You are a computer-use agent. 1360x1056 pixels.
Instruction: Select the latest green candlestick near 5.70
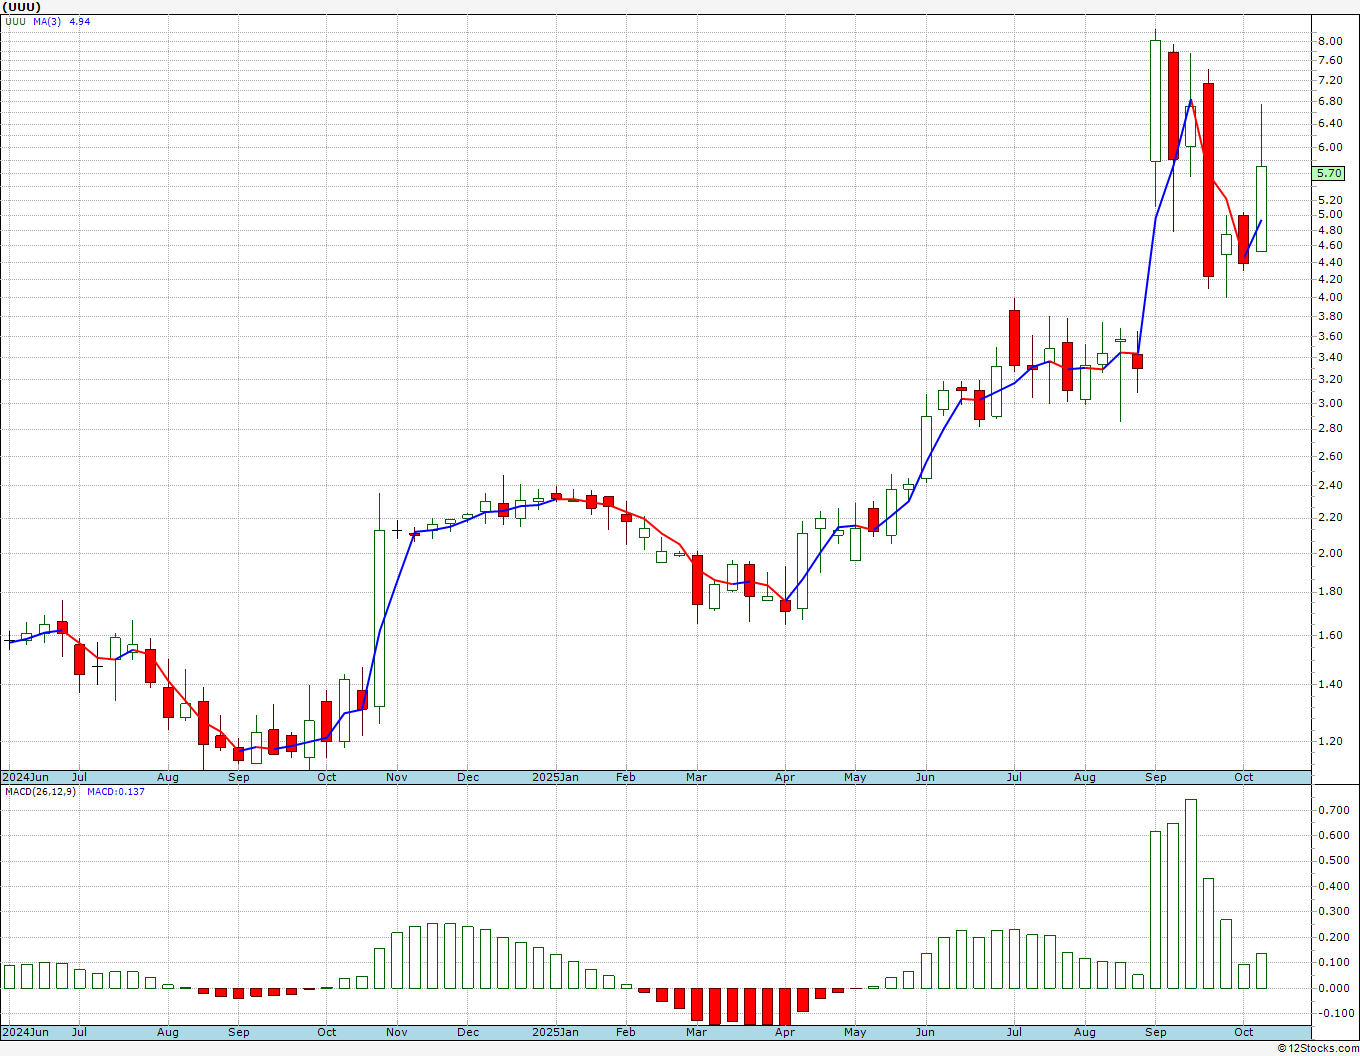[x=1262, y=208]
